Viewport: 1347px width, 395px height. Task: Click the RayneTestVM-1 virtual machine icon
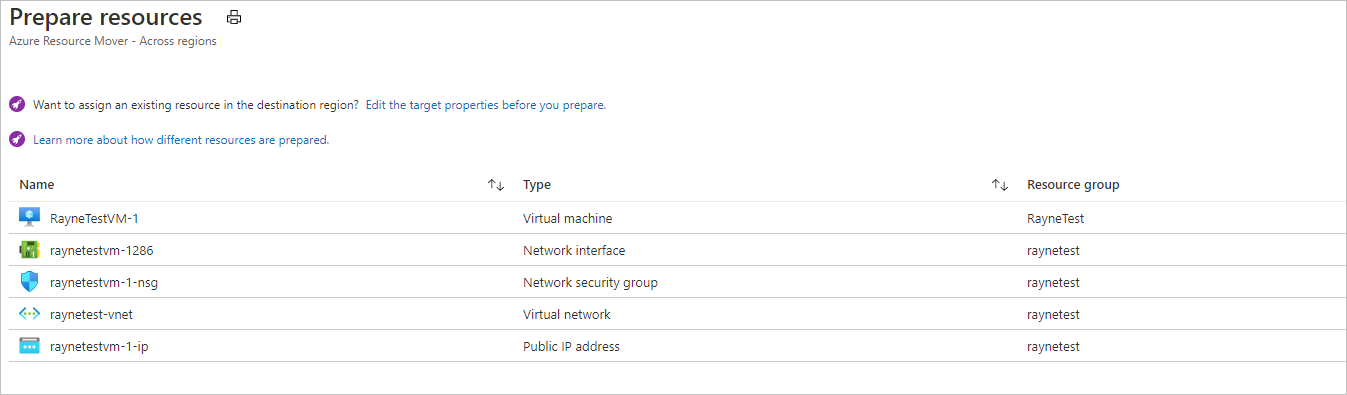click(29, 218)
